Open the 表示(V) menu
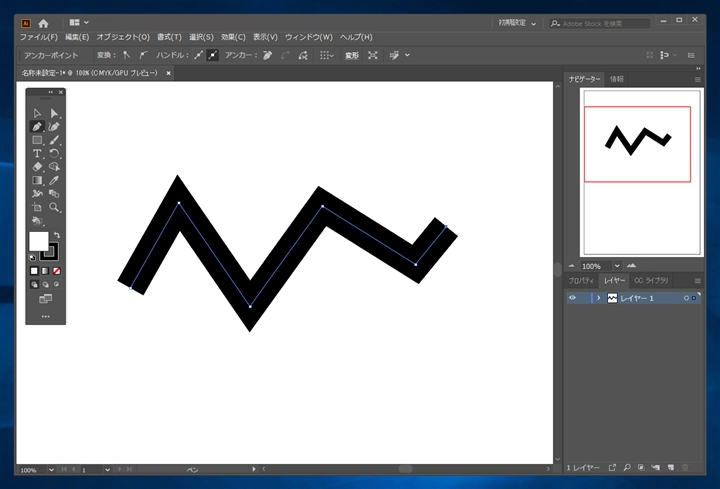Viewport: 720px width, 489px height. pyautogui.click(x=265, y=37)
